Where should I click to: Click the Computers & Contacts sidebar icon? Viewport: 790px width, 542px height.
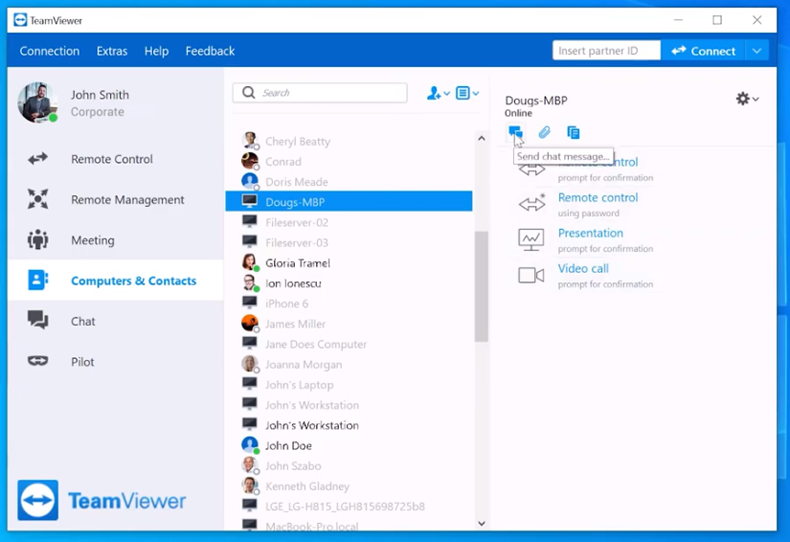coord(38,280)
